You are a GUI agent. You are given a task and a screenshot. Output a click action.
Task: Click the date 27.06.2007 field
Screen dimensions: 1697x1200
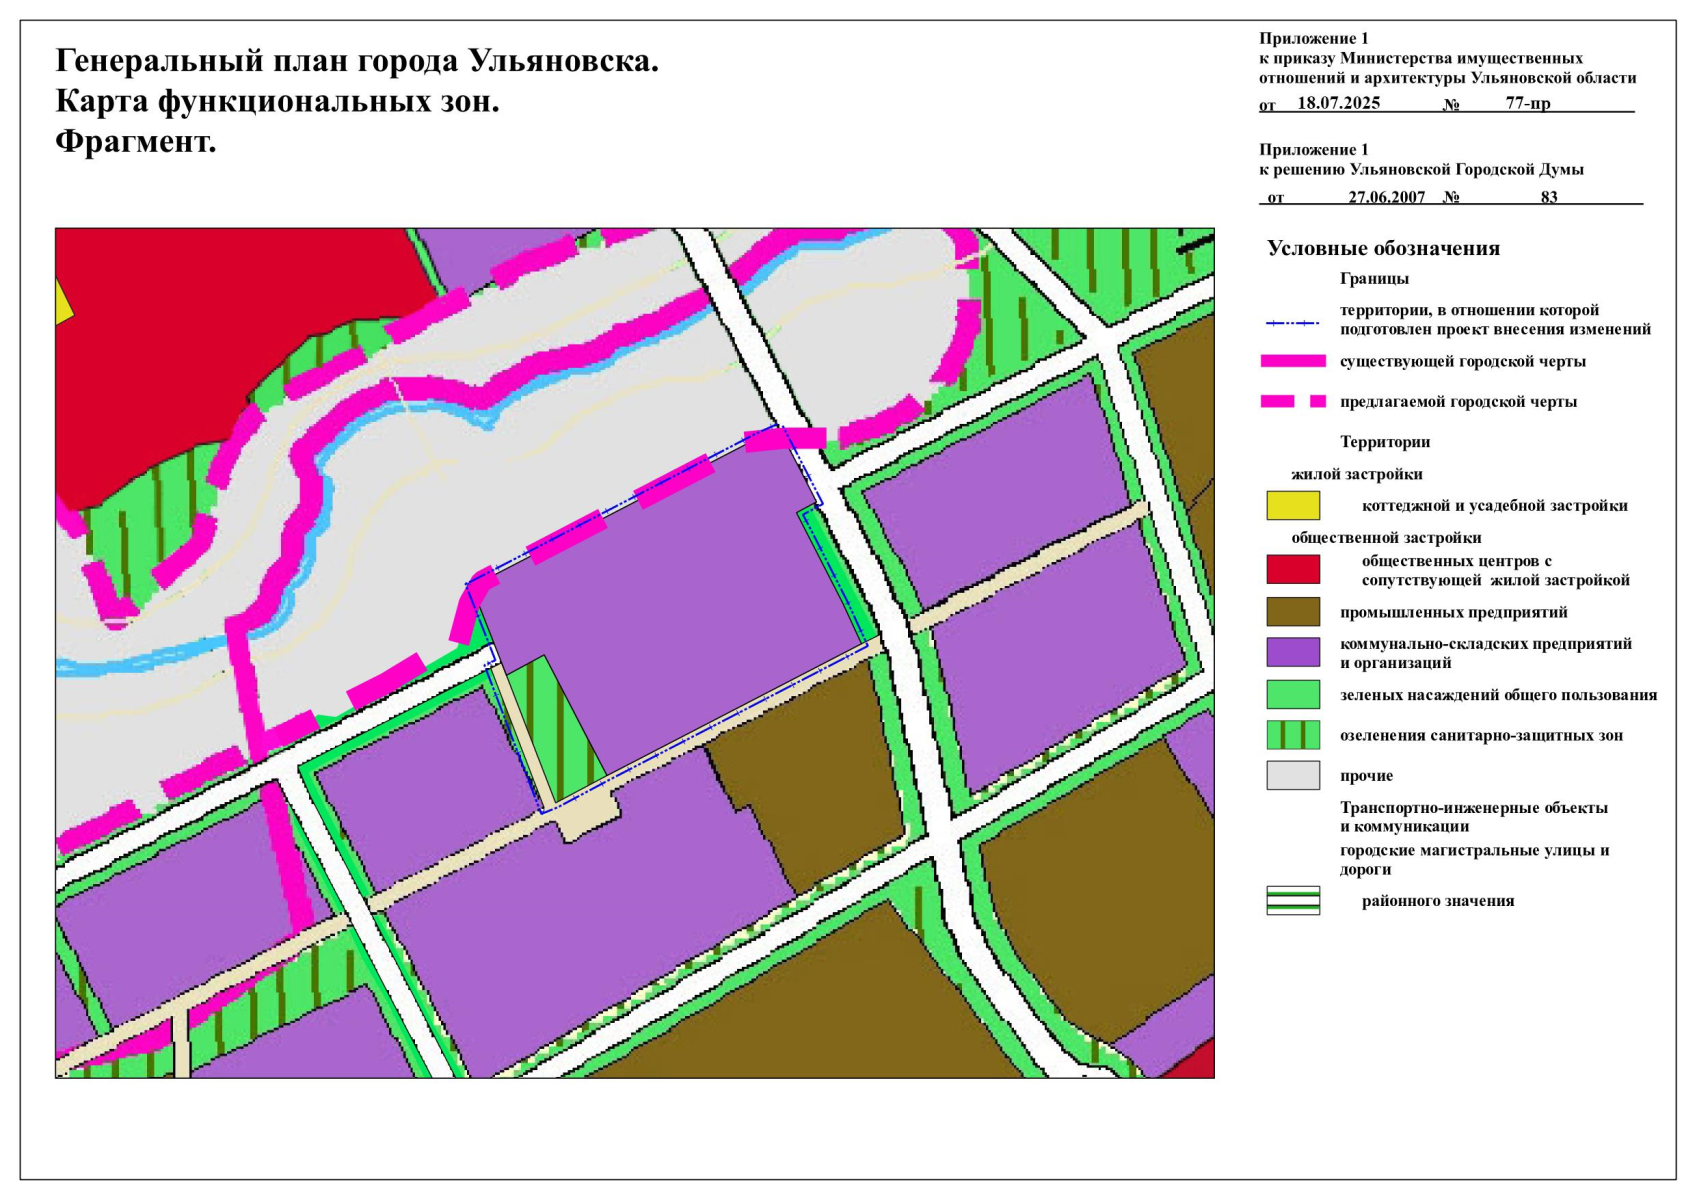[x=1386, y=197]
